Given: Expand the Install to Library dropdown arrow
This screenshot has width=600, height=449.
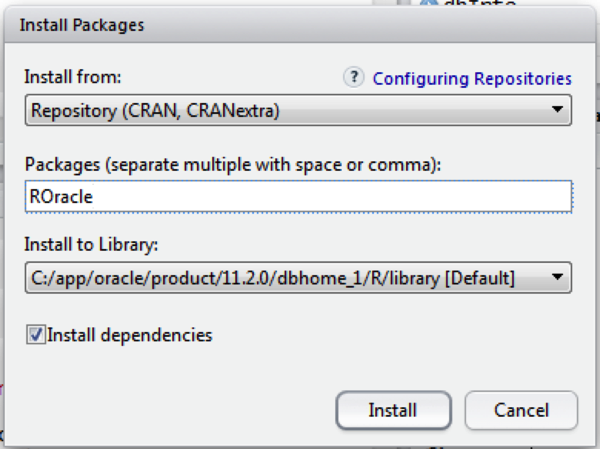Looking at the screenshot, I should click(x=558, y=277).
